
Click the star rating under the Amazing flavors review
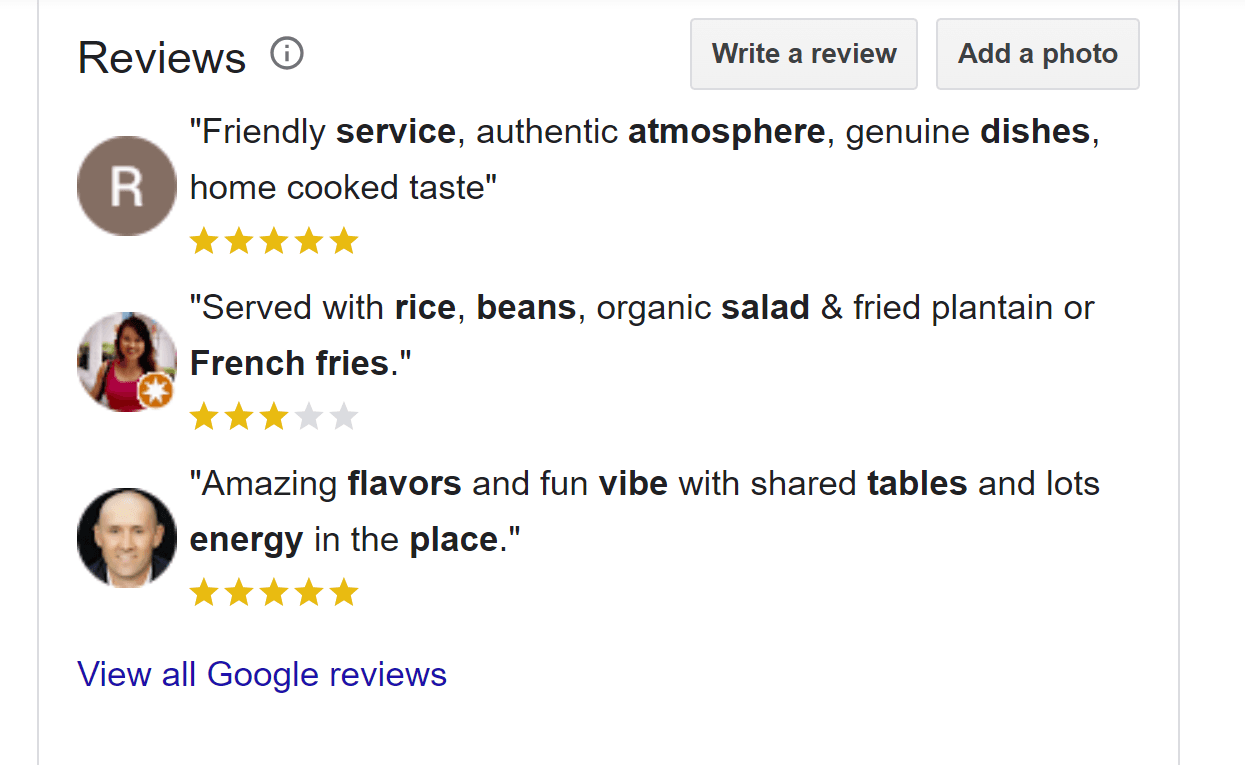click(274, 593)
